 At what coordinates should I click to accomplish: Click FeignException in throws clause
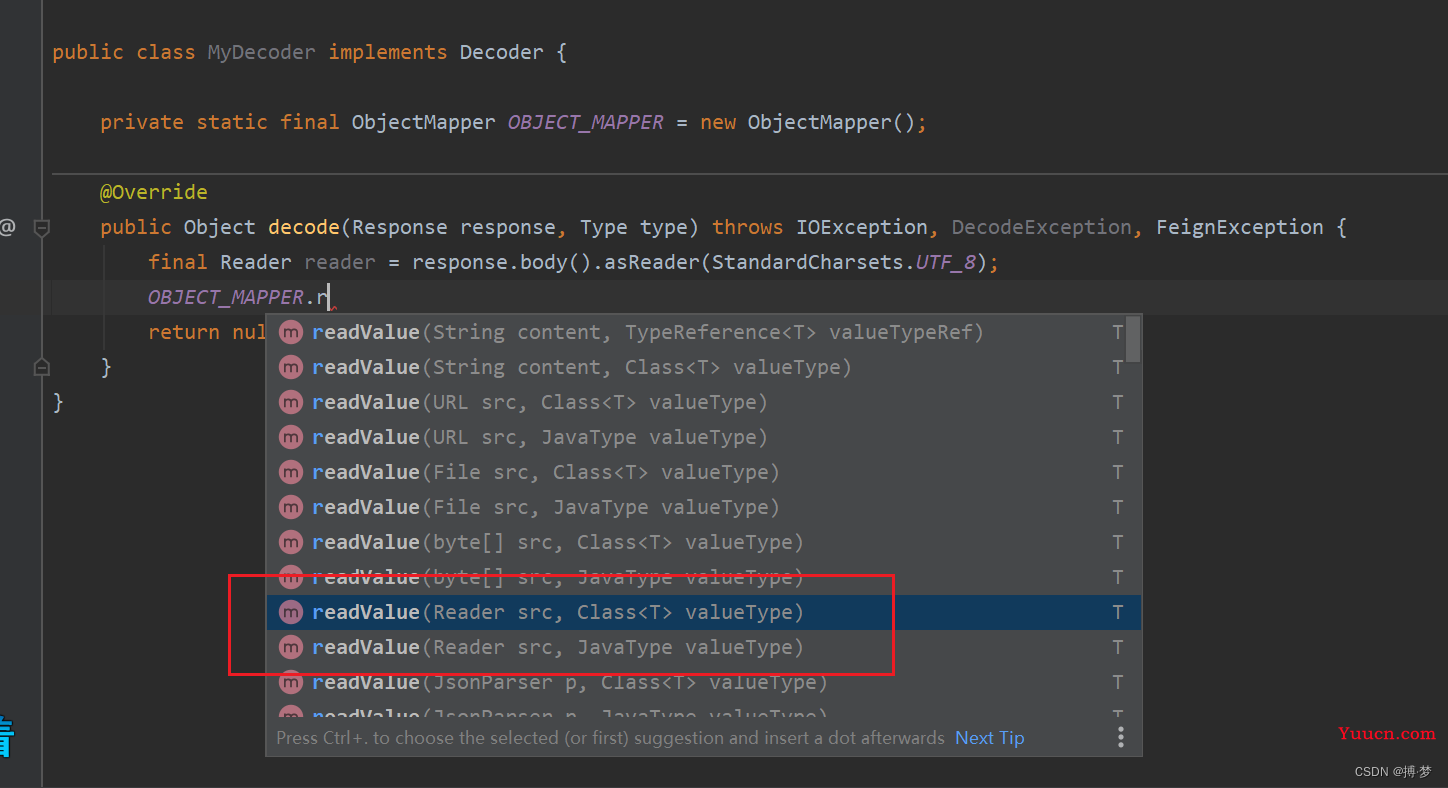coord(1240,227)
